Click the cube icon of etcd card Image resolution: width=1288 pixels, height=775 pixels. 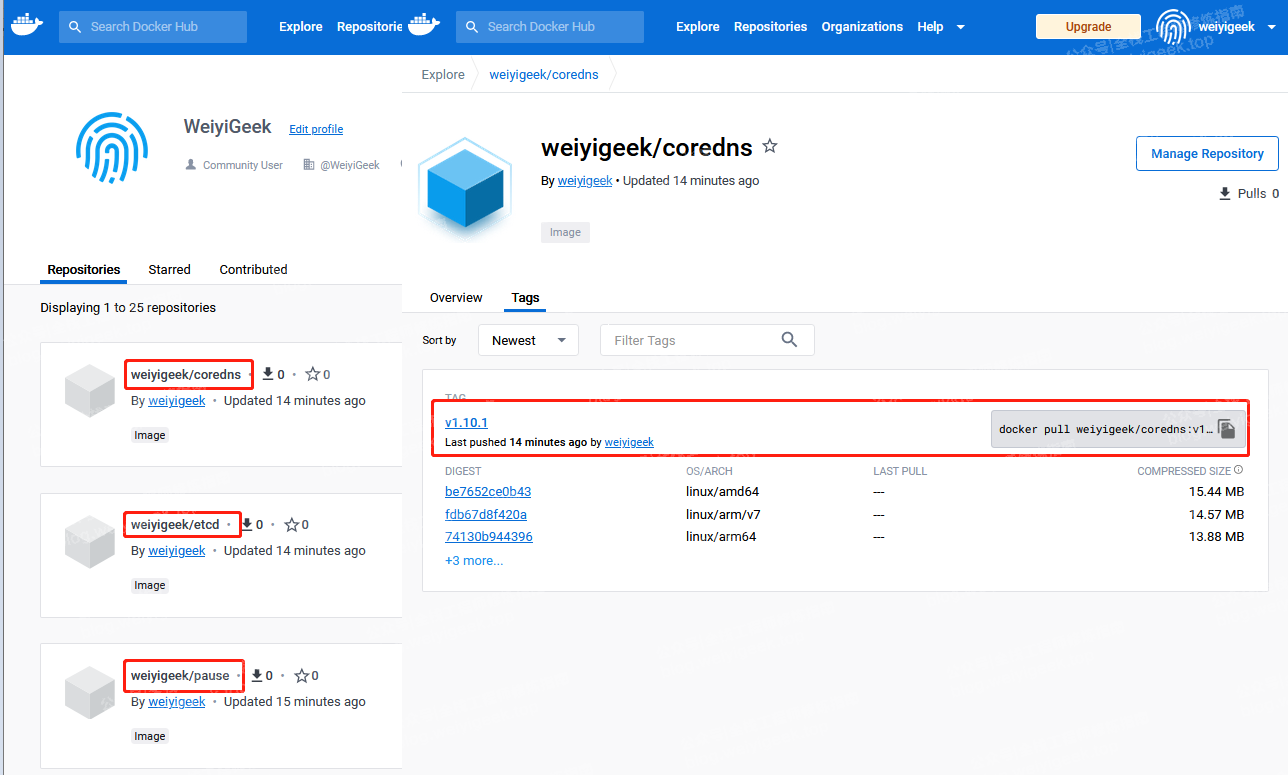(x=90, y=542)
